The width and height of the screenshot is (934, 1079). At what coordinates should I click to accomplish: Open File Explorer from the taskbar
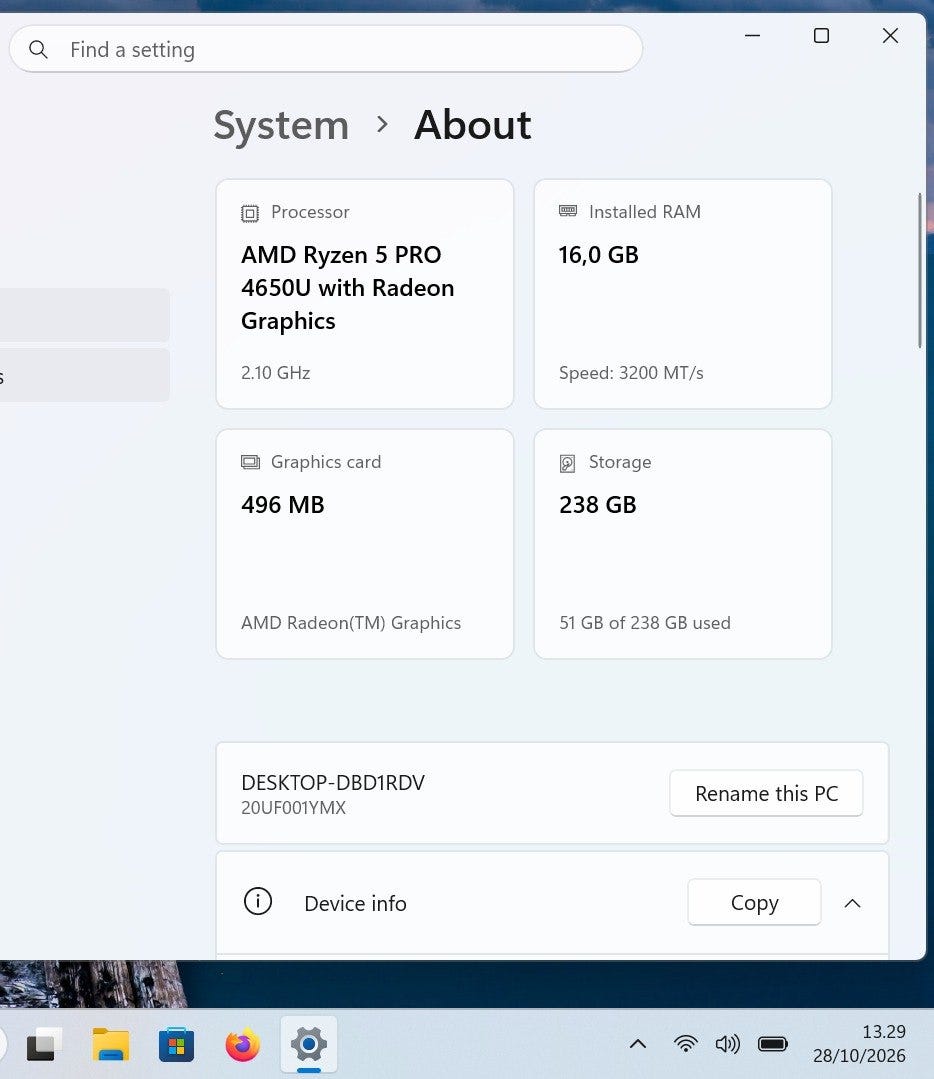(x=111, y=1045)
